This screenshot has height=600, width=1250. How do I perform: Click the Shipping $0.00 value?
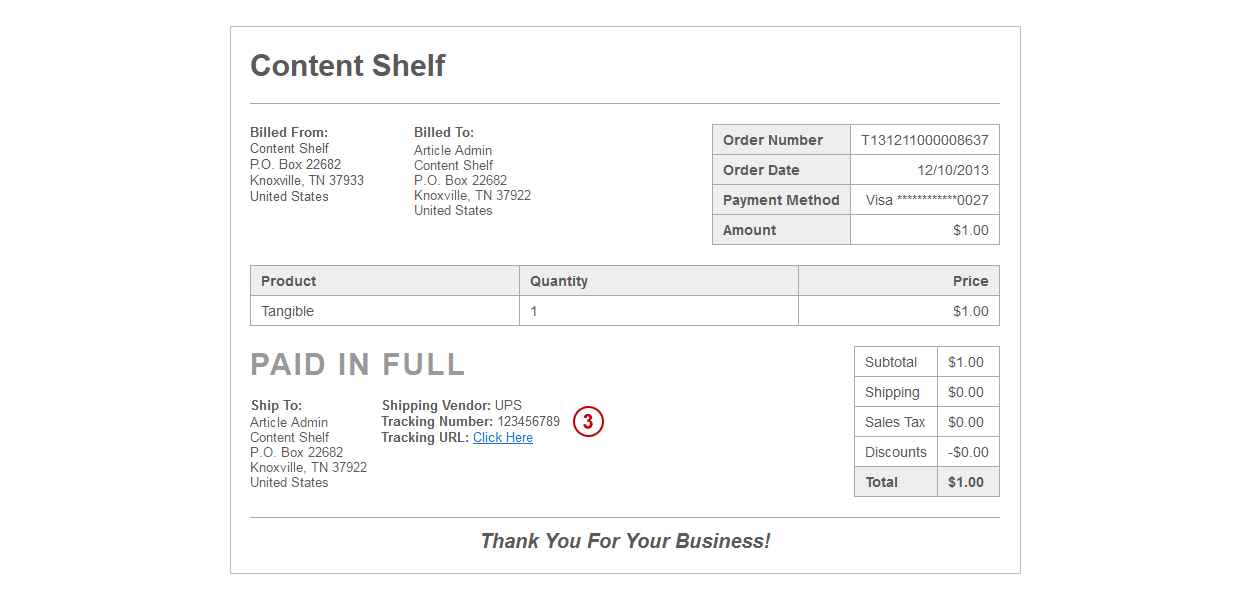point(966,392)
